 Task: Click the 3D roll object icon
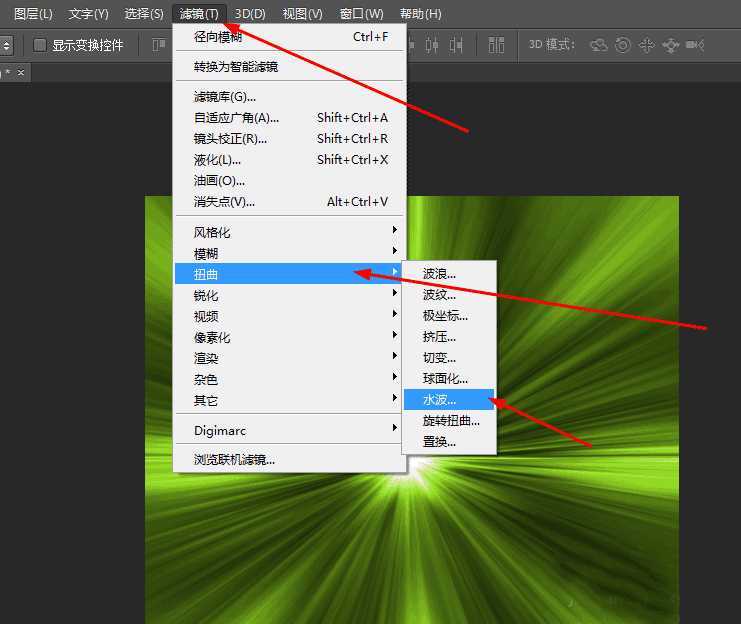click(623, 45)
